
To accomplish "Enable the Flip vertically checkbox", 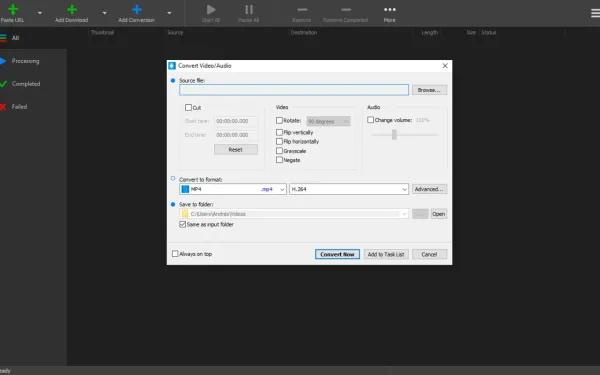I will (x=279, y=132).
